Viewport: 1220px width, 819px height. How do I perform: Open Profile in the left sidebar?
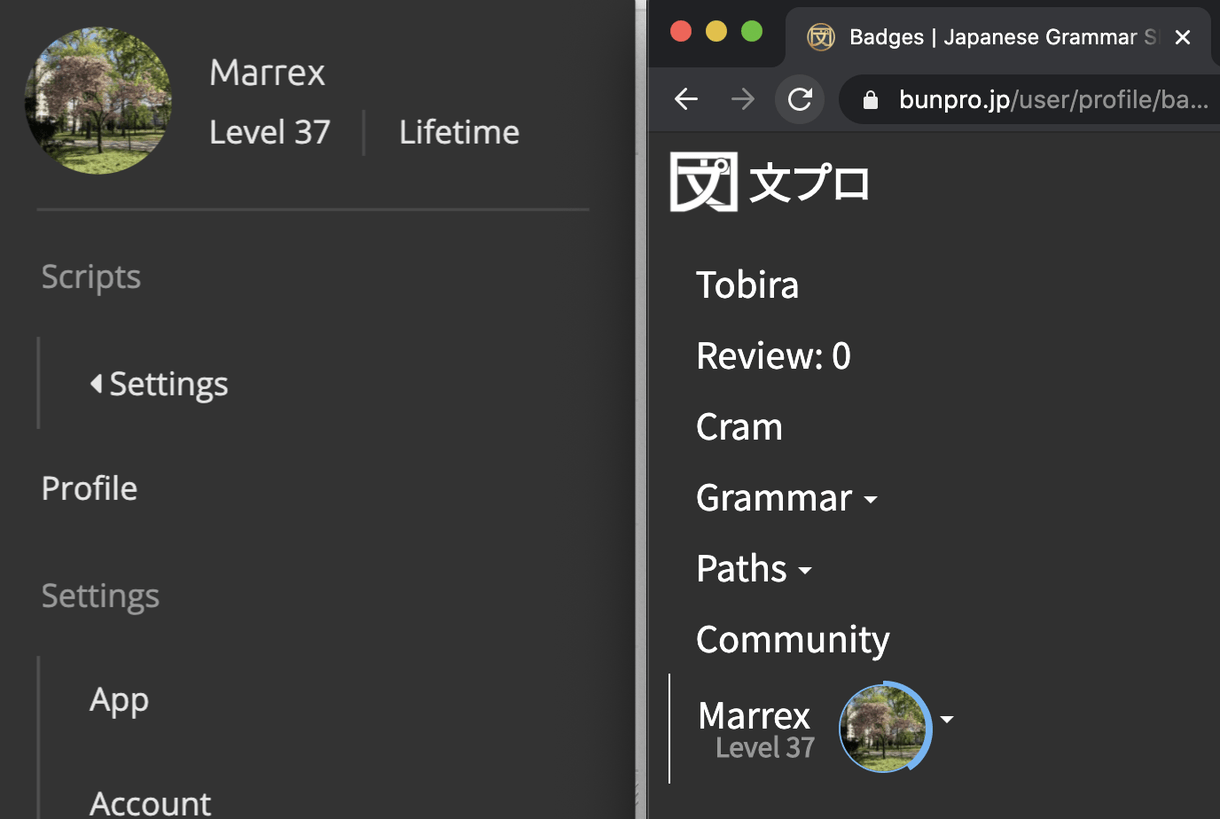pyautogui.click(x=89, y=488)
